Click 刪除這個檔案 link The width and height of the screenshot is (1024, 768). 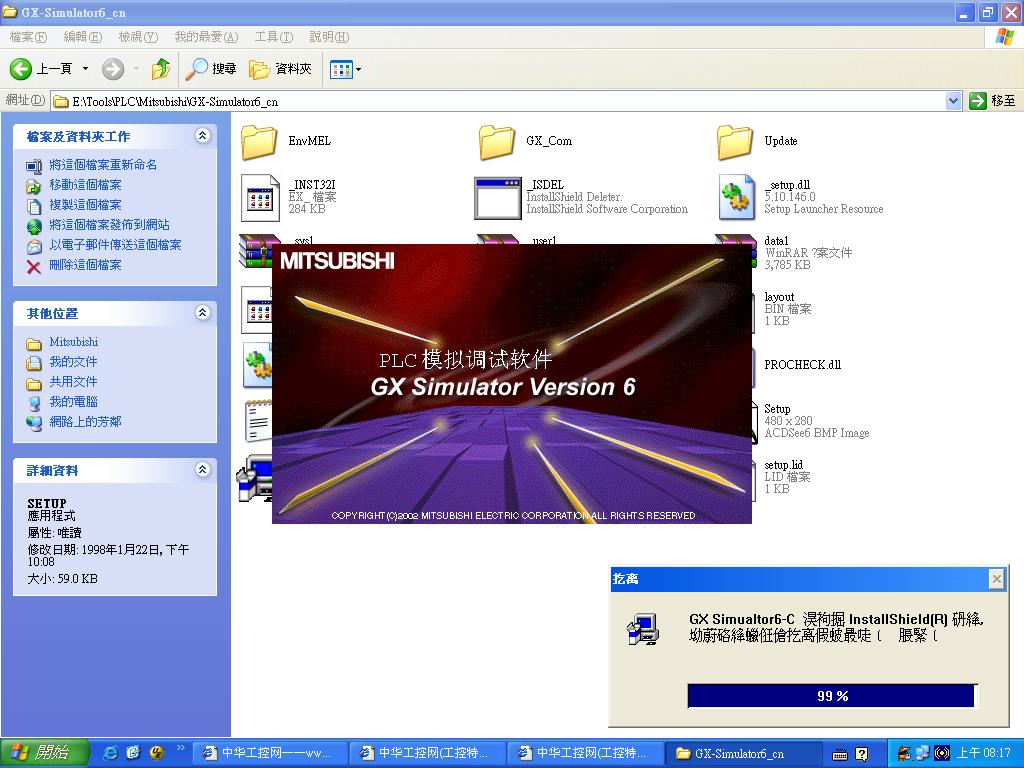pos(86,265)
